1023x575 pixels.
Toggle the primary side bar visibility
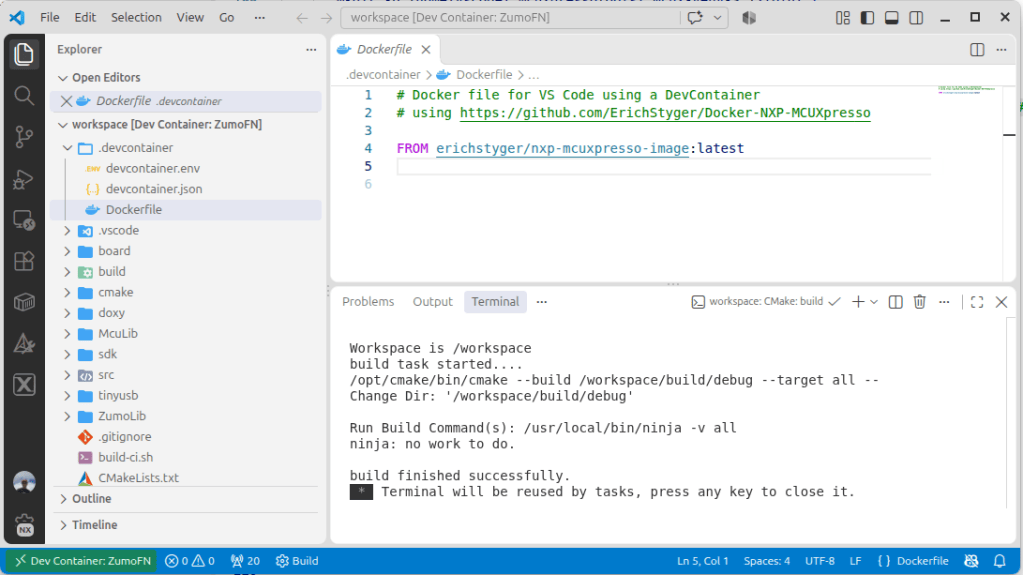point(867,18)
